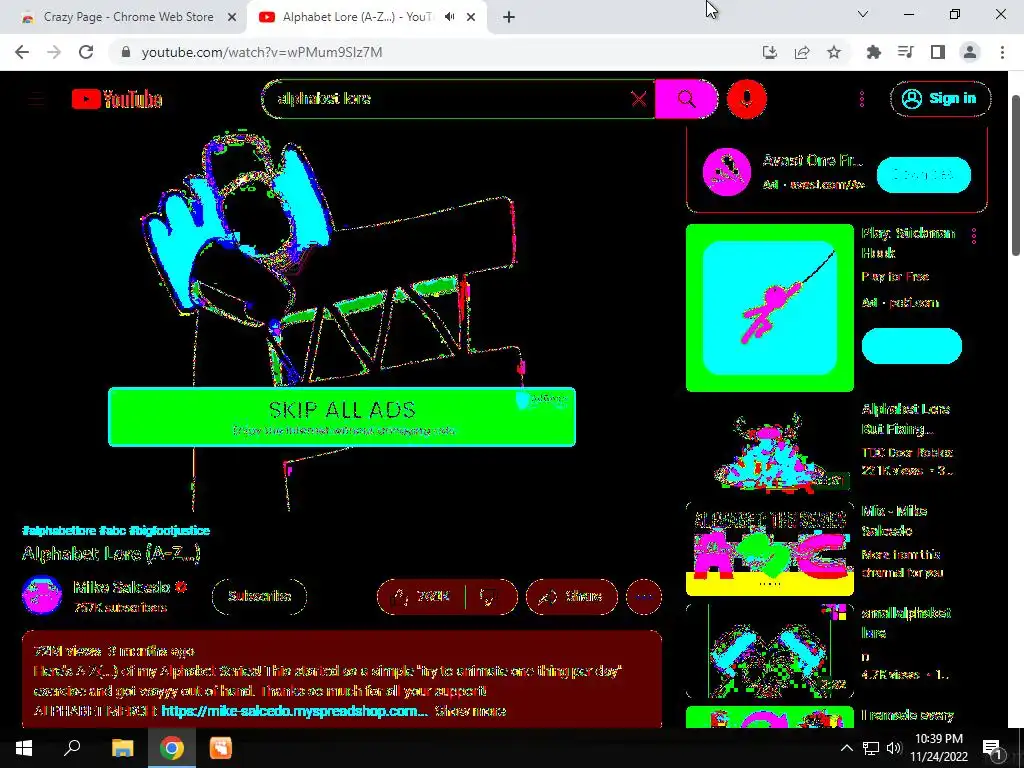The height and width of the screenshot is (768, 1024).
Task: Click the Avast One ad button
Action: point(923,174)
